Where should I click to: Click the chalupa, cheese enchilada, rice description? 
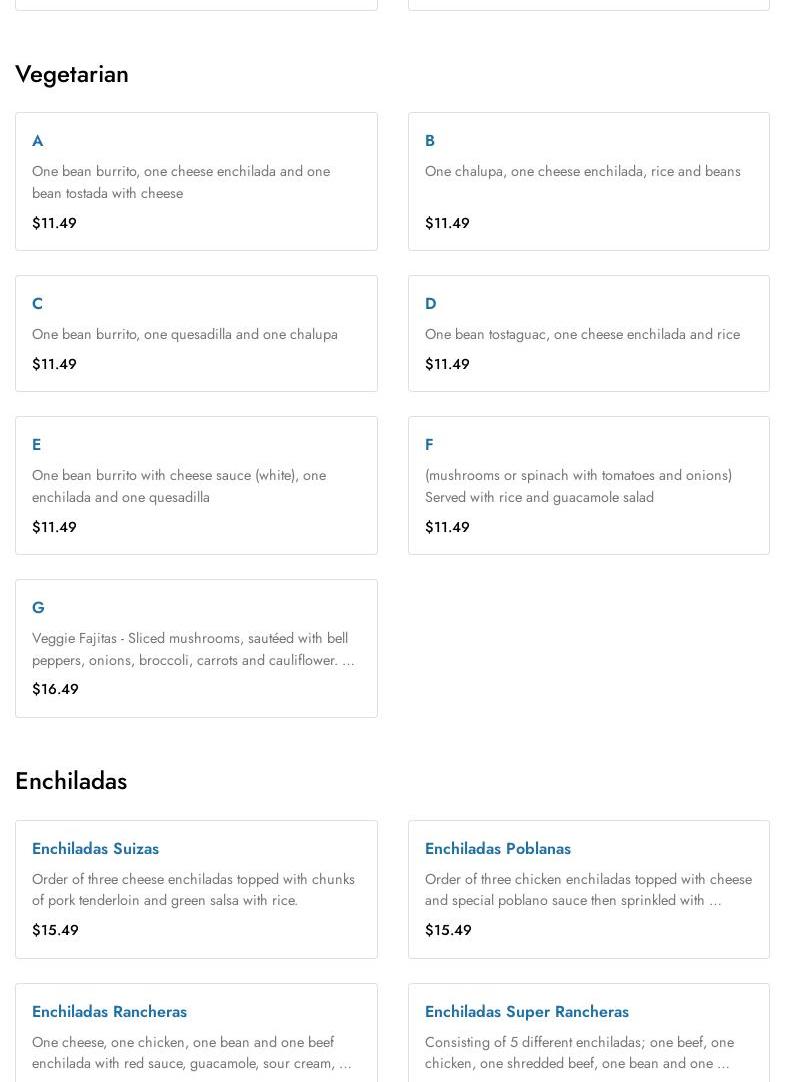coord(582,171)
